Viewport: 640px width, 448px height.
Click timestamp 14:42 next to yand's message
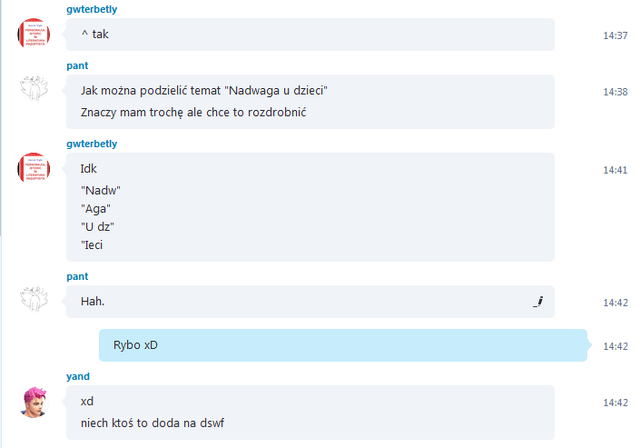pos(616,403)
